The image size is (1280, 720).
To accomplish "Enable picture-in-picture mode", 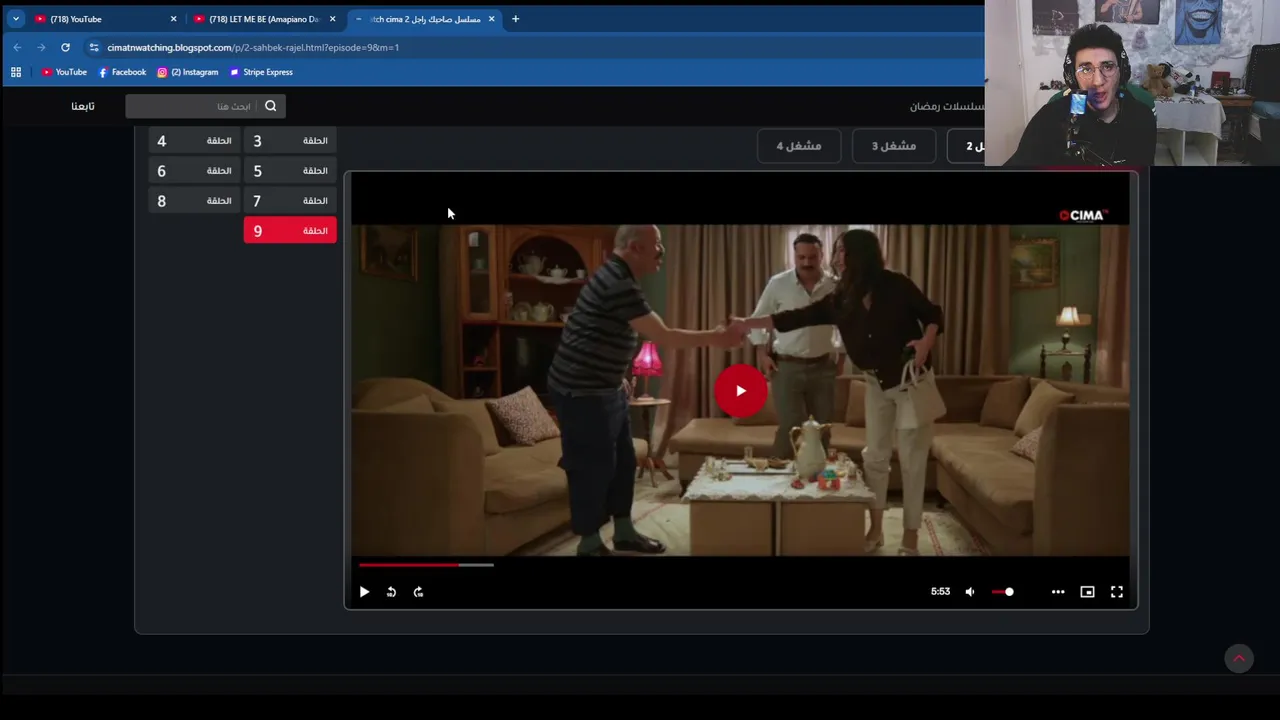I will pos(1087,592).
